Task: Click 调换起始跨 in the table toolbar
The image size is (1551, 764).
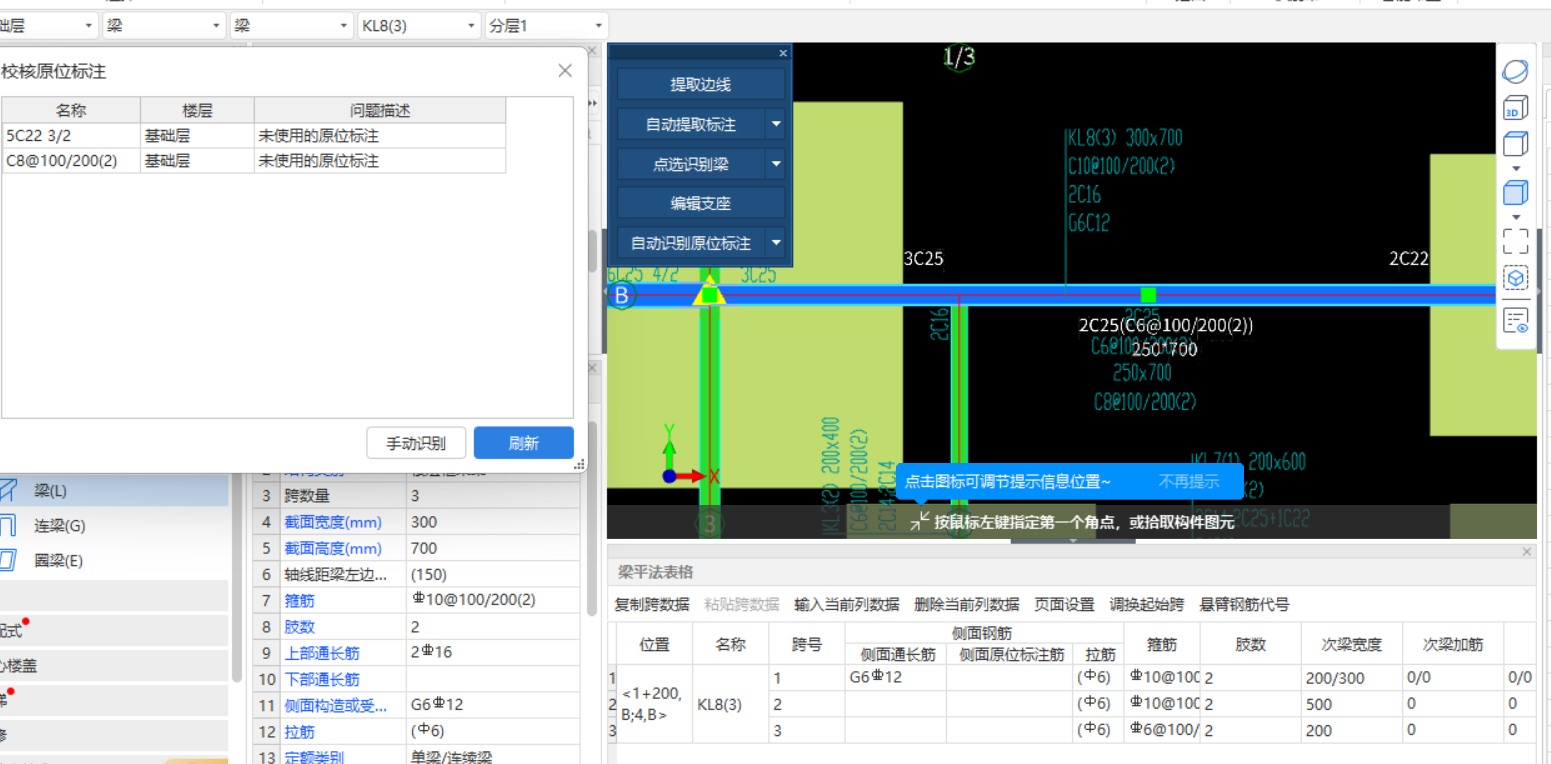Action: pyautogui.click(x=1147, y=604)
